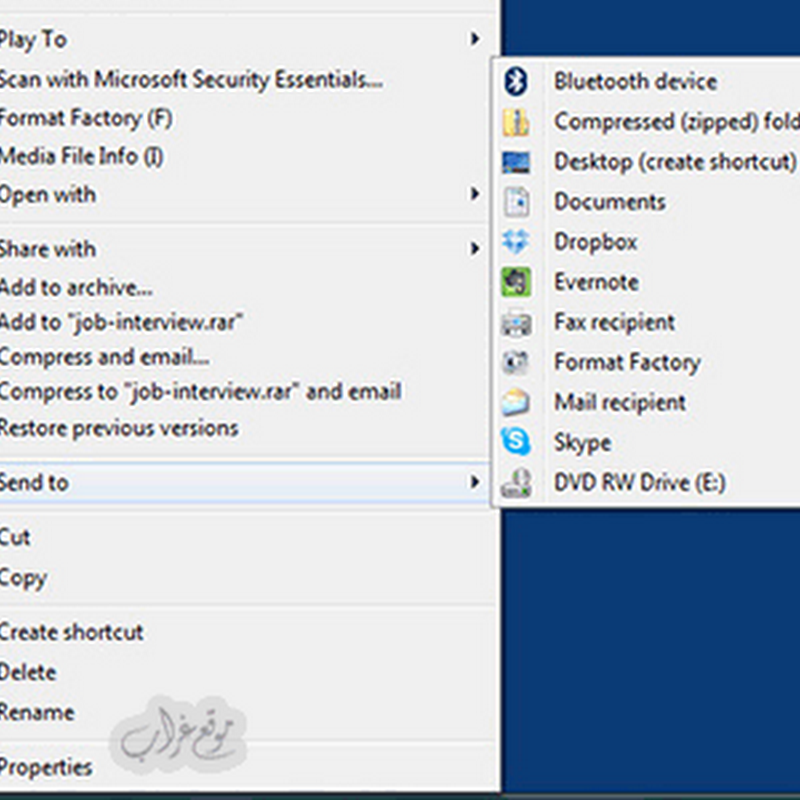Image resolution: width=800 pixels, height=800 pixels.
Task: Expand the Play To submenu arrow
Action: [x=474, y=38]
